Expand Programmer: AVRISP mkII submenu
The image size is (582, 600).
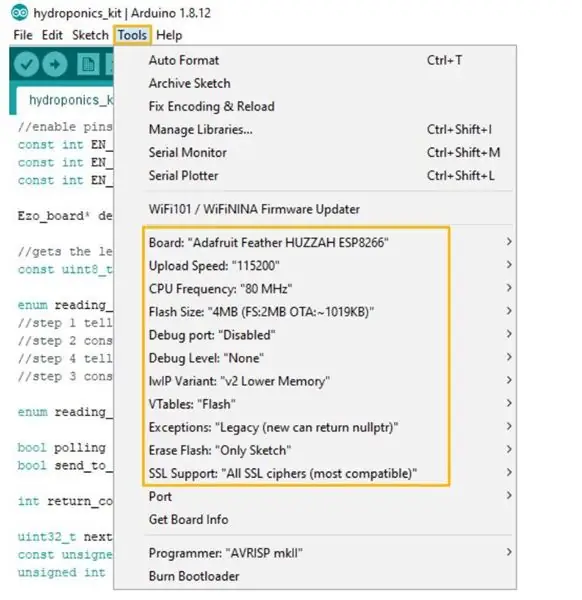click(x=315, y=553)
